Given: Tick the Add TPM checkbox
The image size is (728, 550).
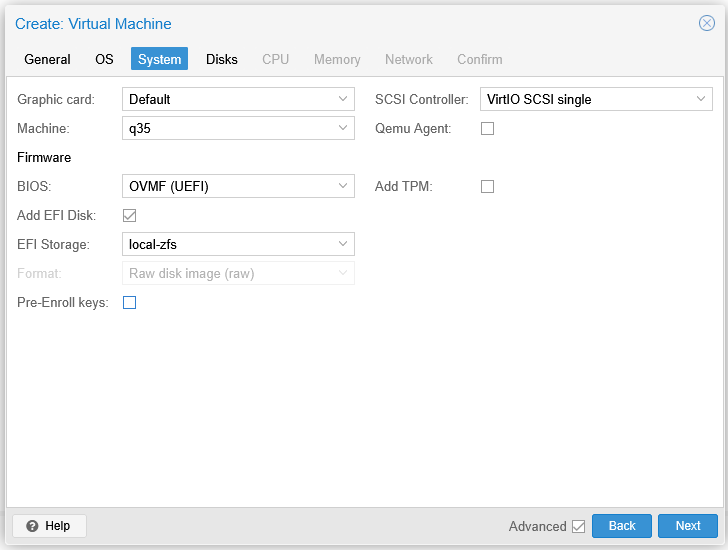Looking at the screenshot, I should [x=488, y=186].
